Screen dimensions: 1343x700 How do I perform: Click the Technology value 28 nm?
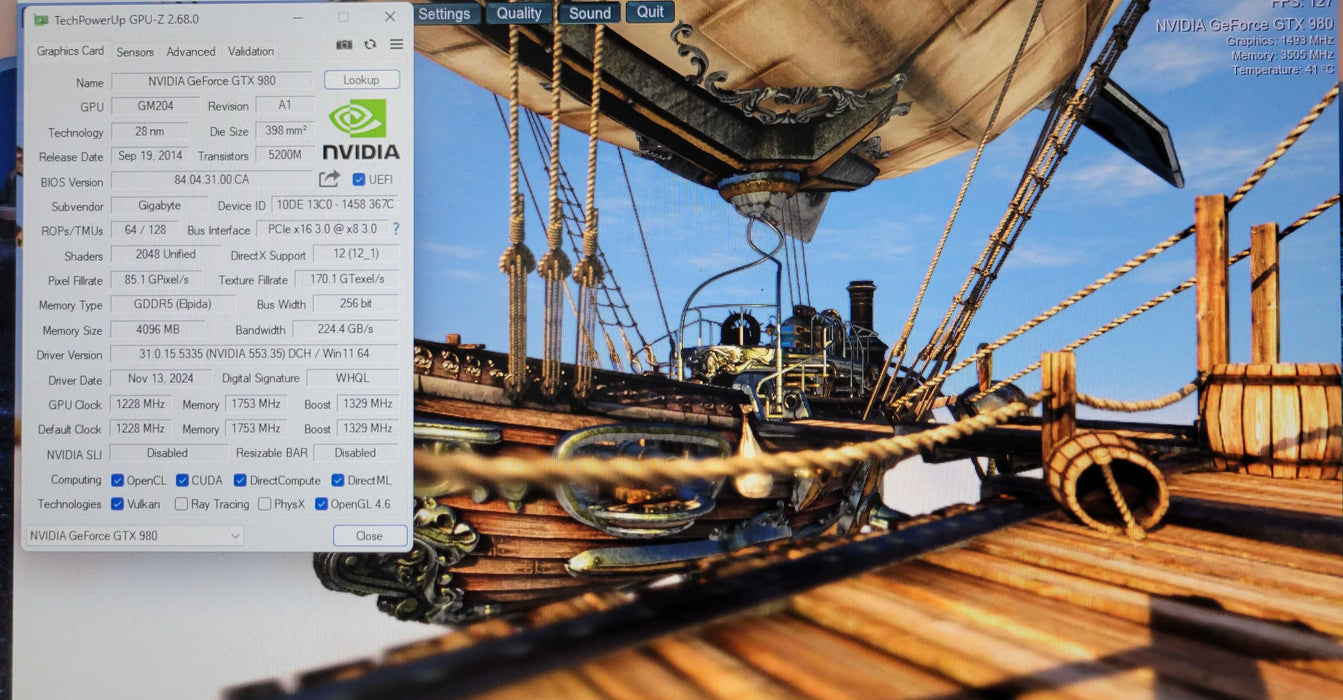click(x=149, y=131)
